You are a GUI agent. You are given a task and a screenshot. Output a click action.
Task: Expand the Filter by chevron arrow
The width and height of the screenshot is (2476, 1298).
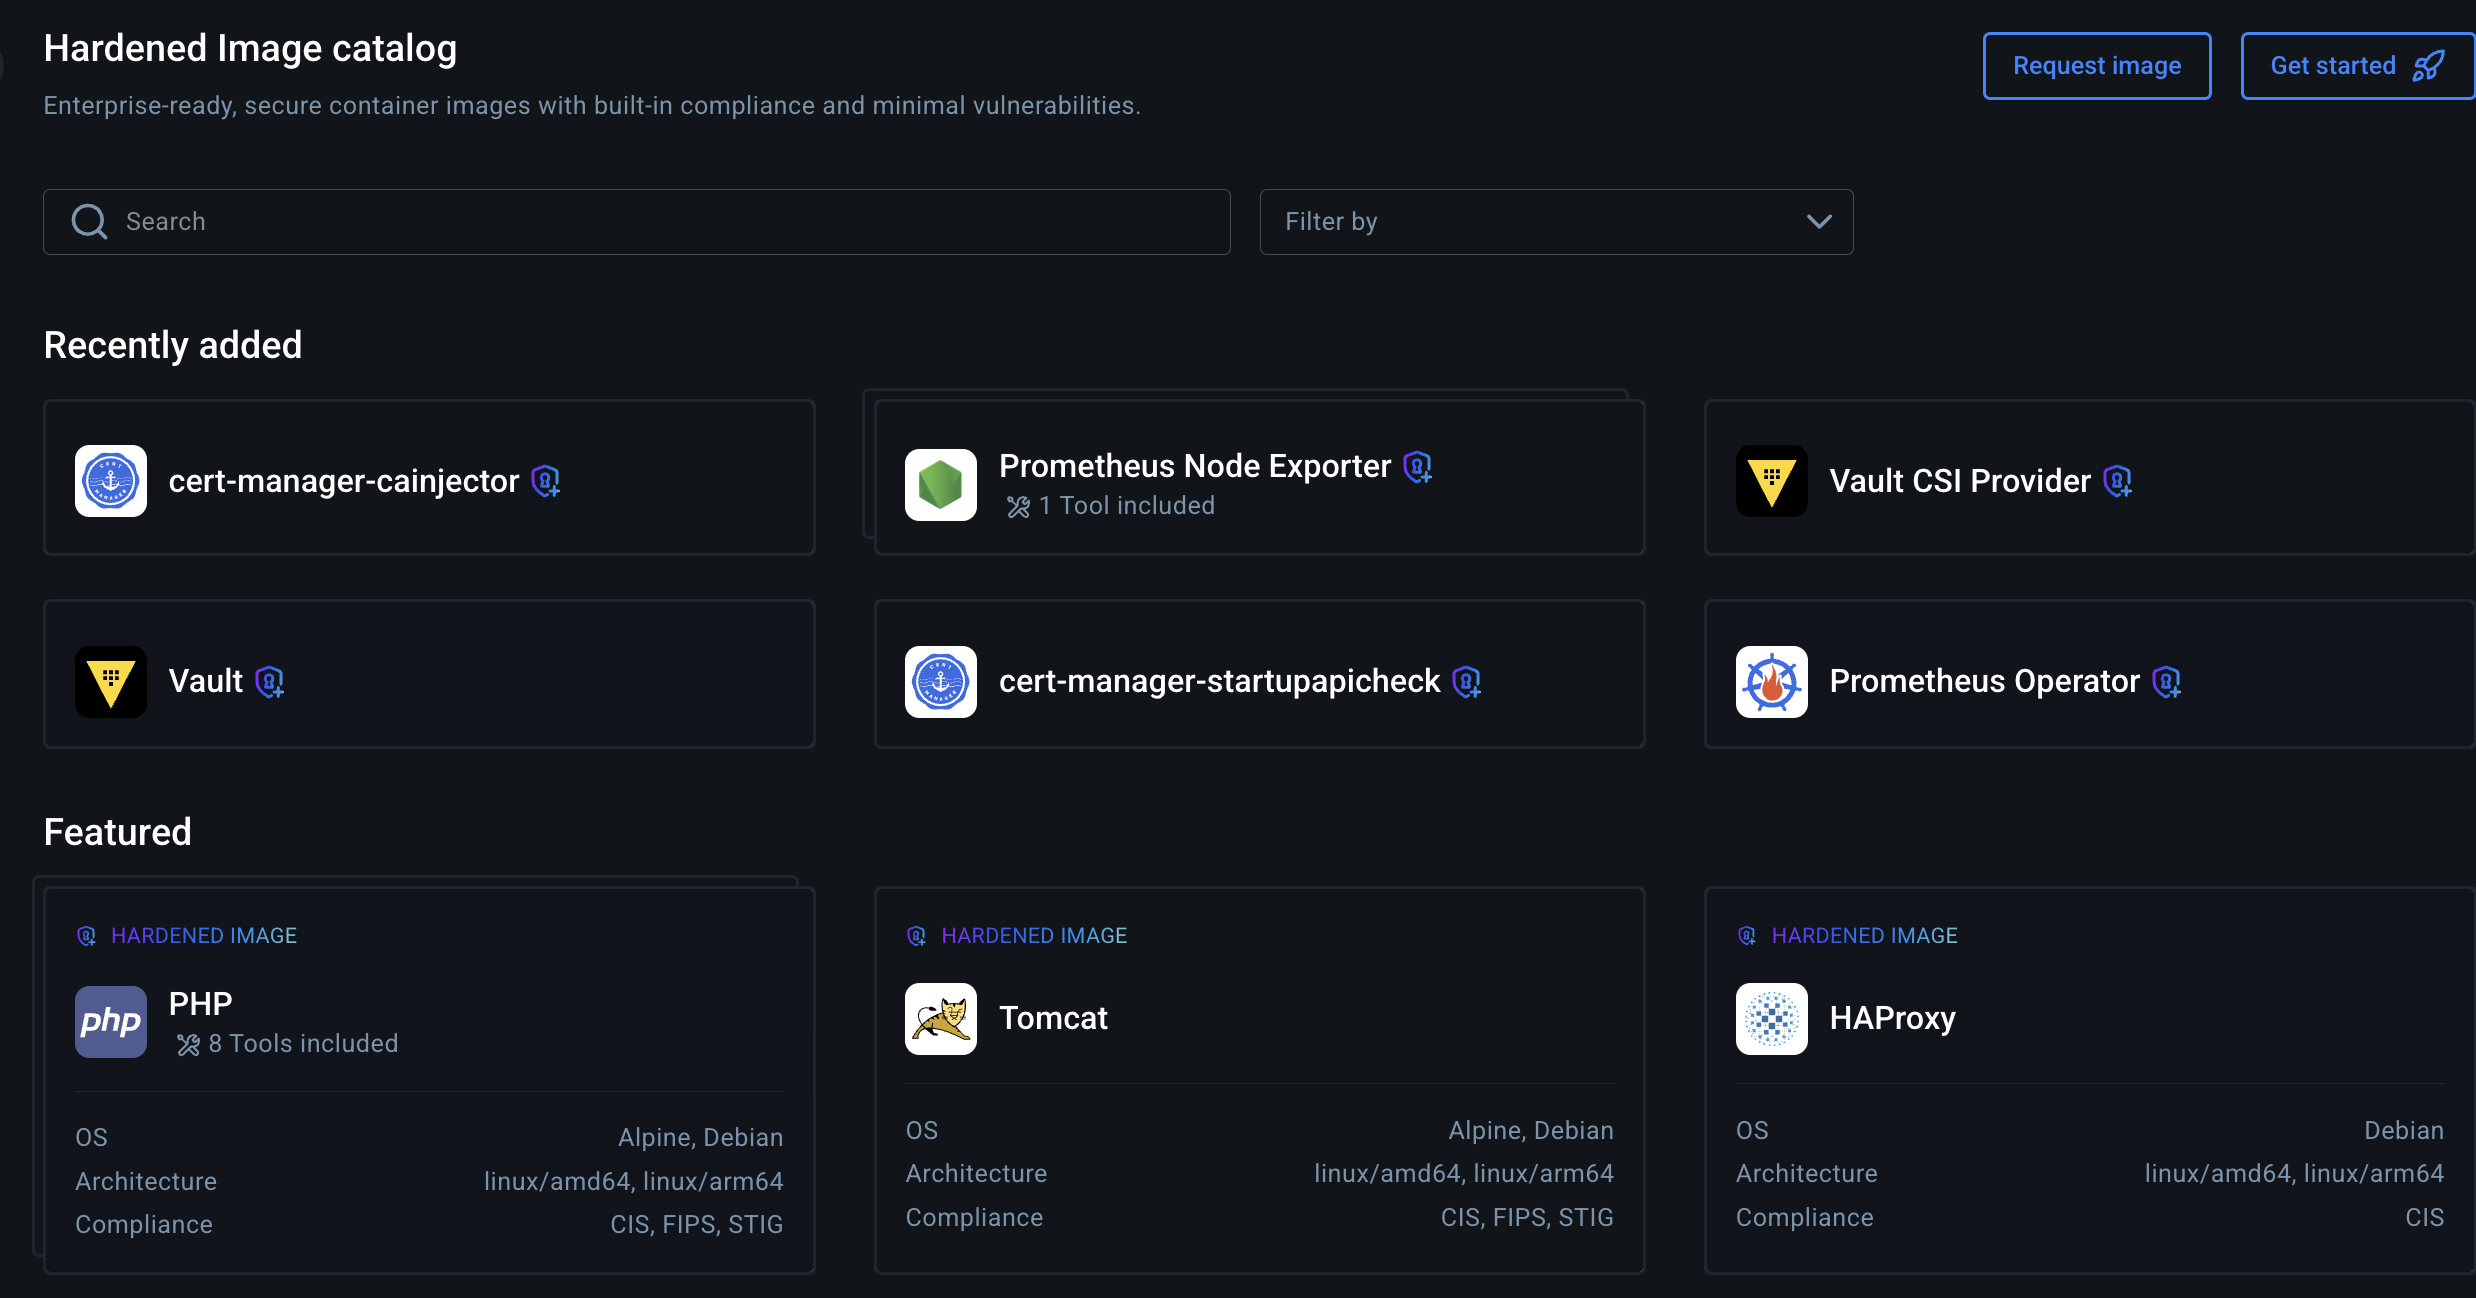(1819, 222)
